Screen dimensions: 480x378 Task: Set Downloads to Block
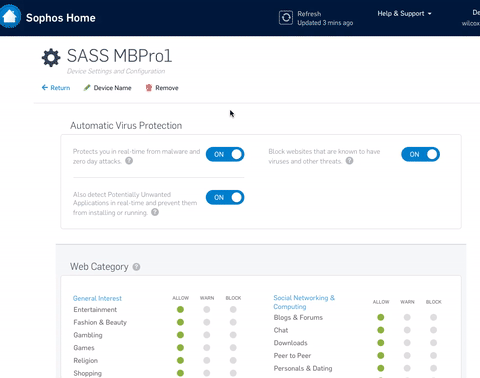[x=433, y=343]
